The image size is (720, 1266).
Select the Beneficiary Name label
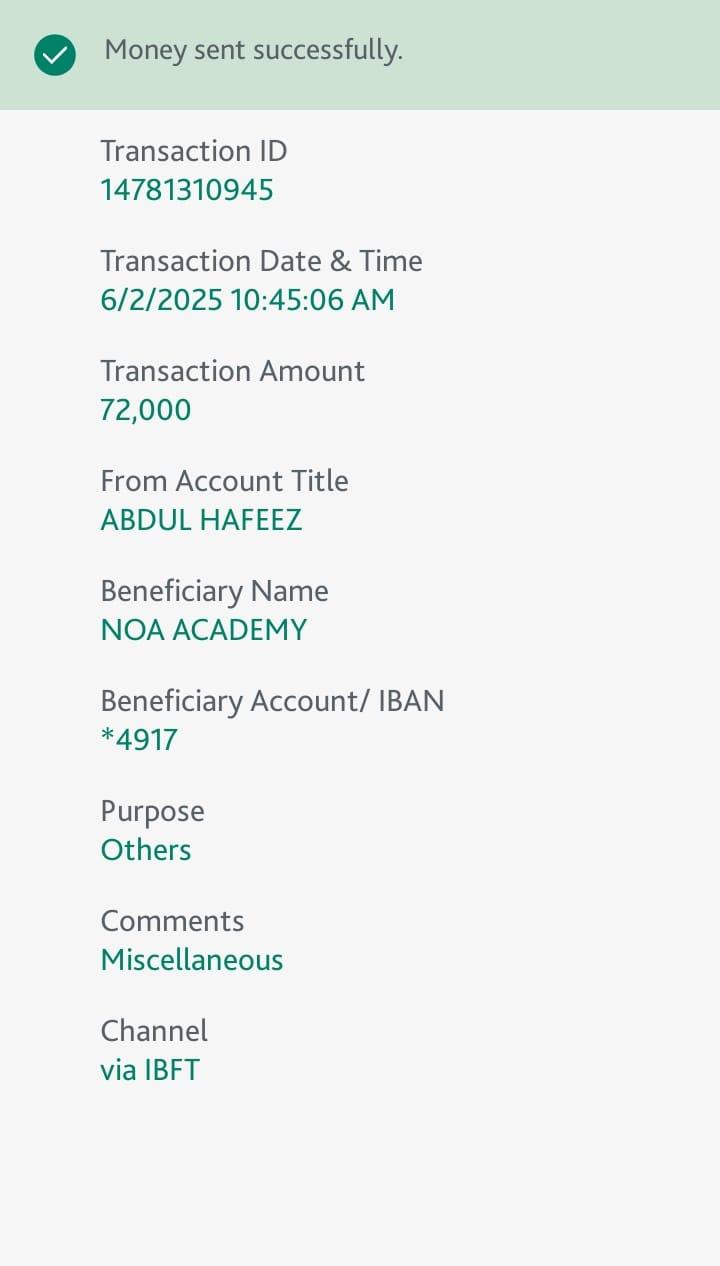(214, 591)
